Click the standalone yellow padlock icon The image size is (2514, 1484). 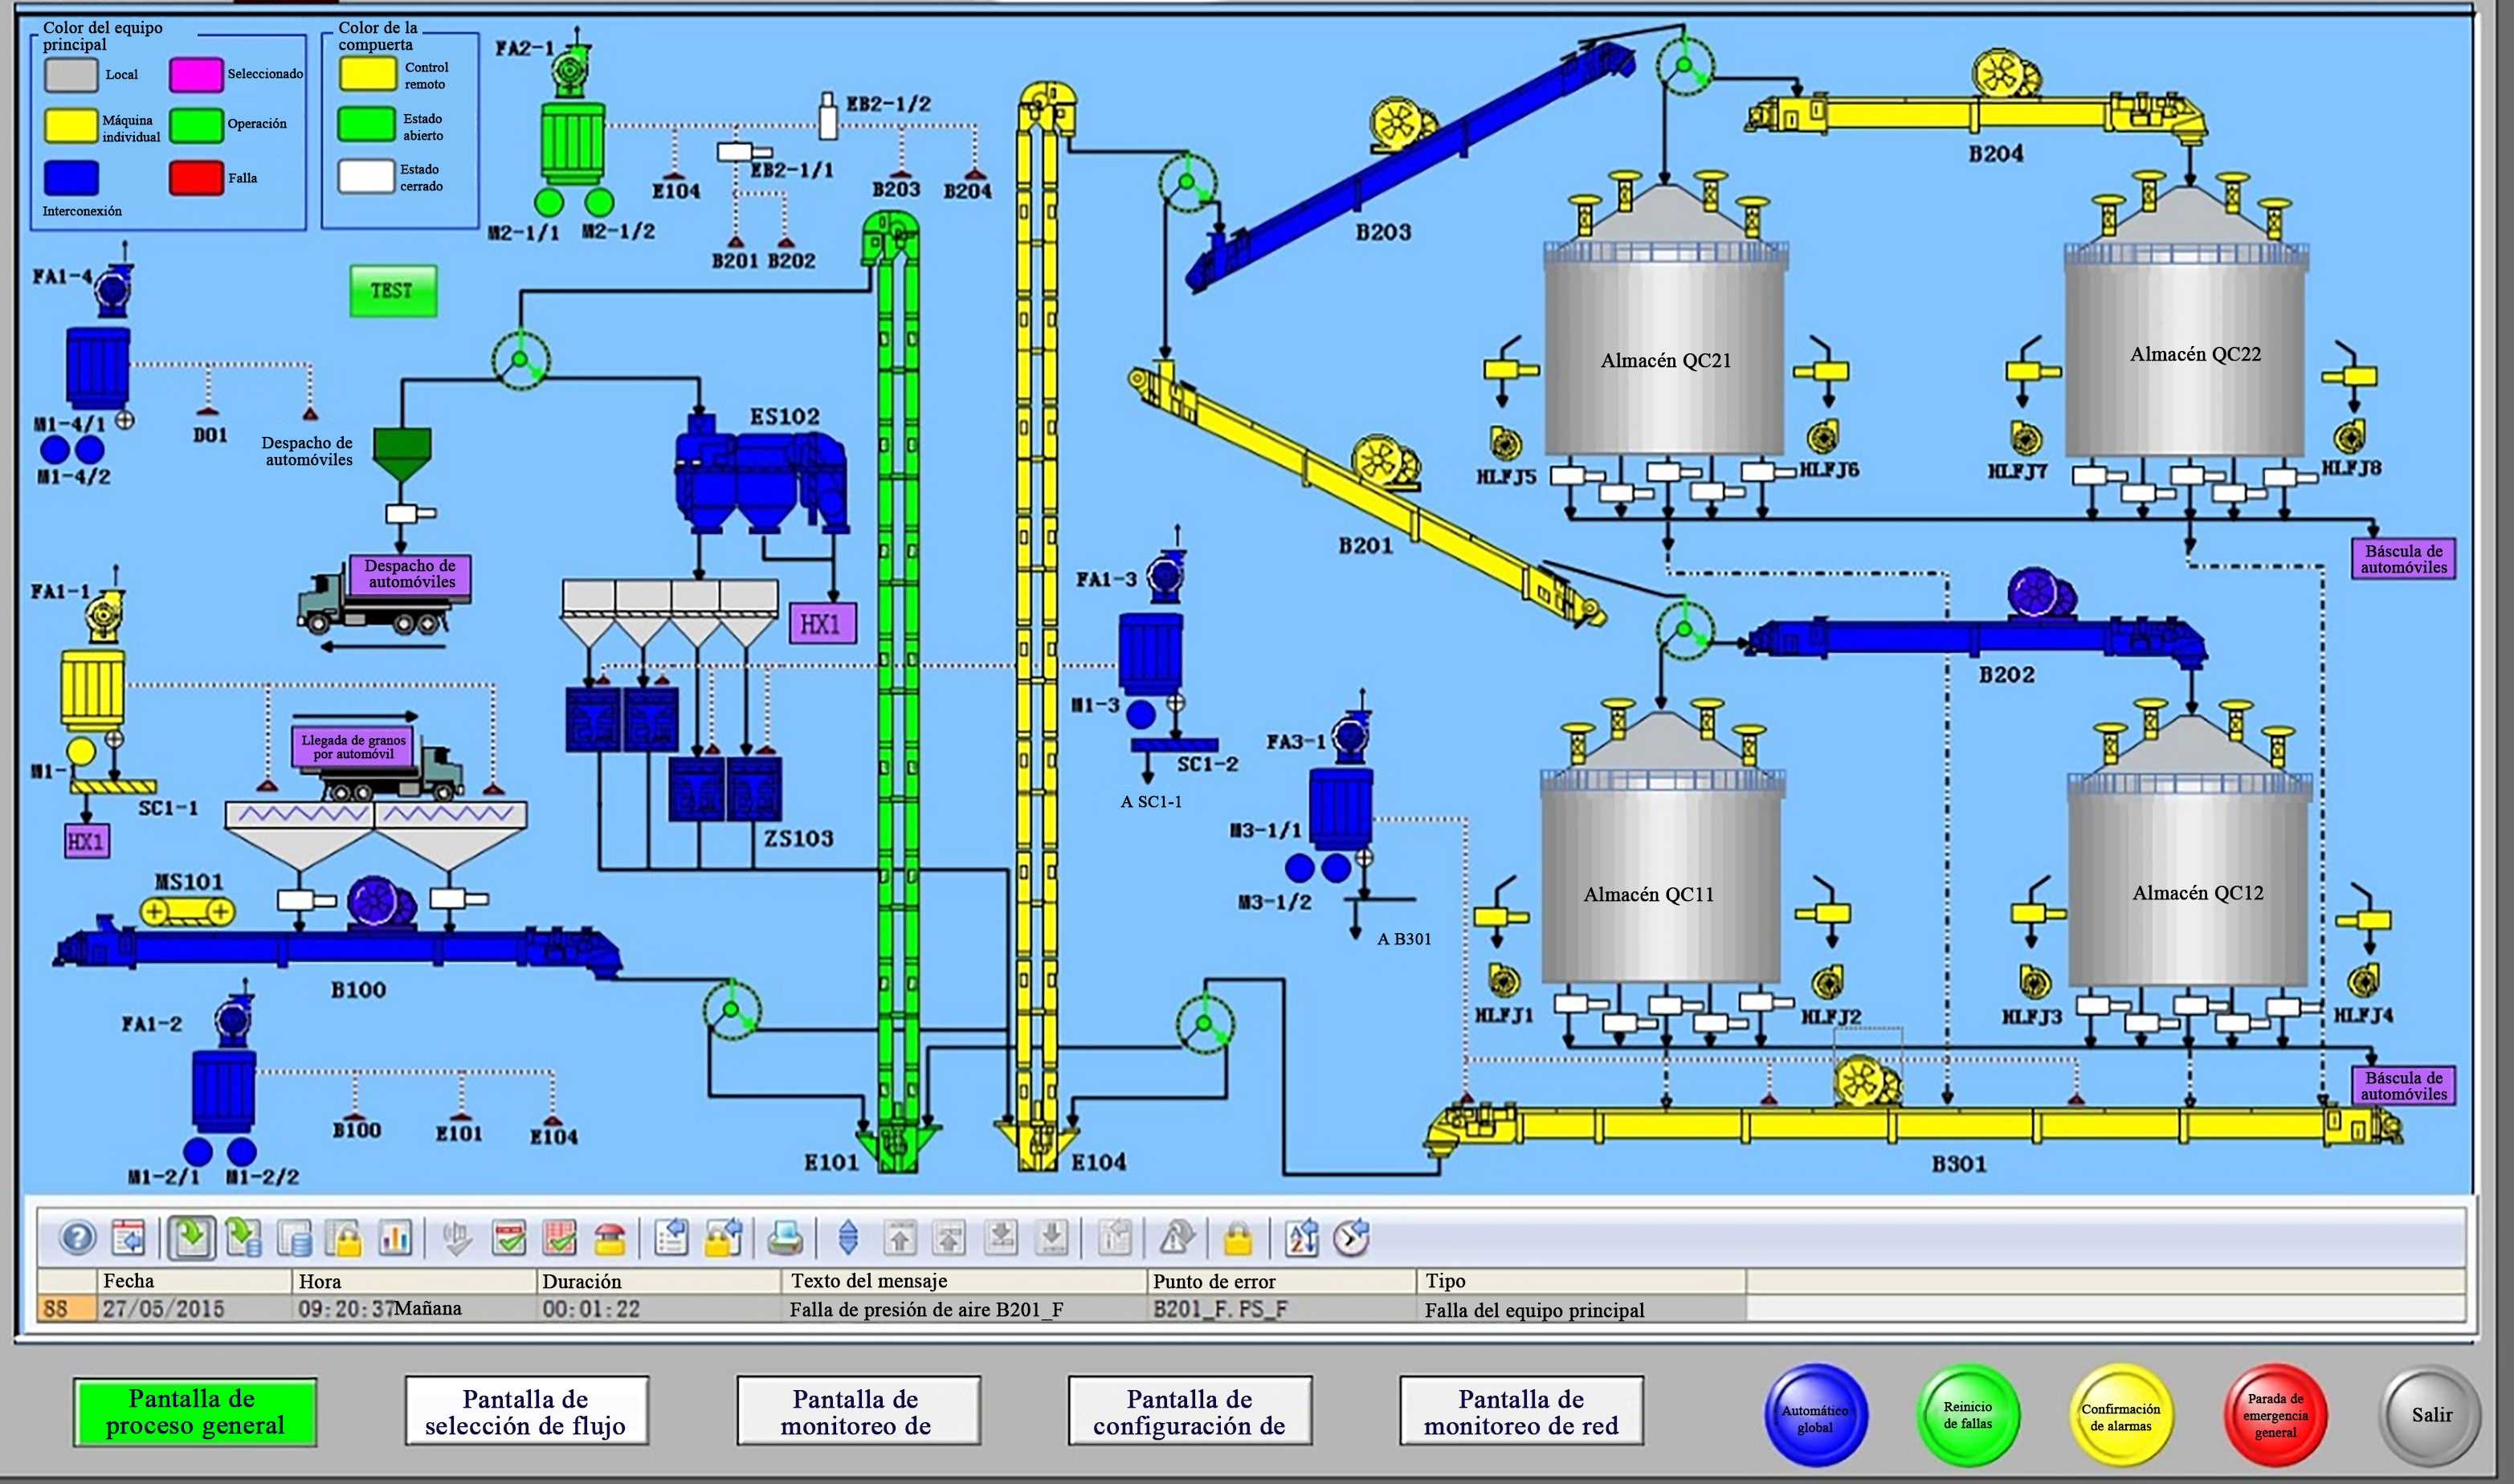click(1238, 1239)
